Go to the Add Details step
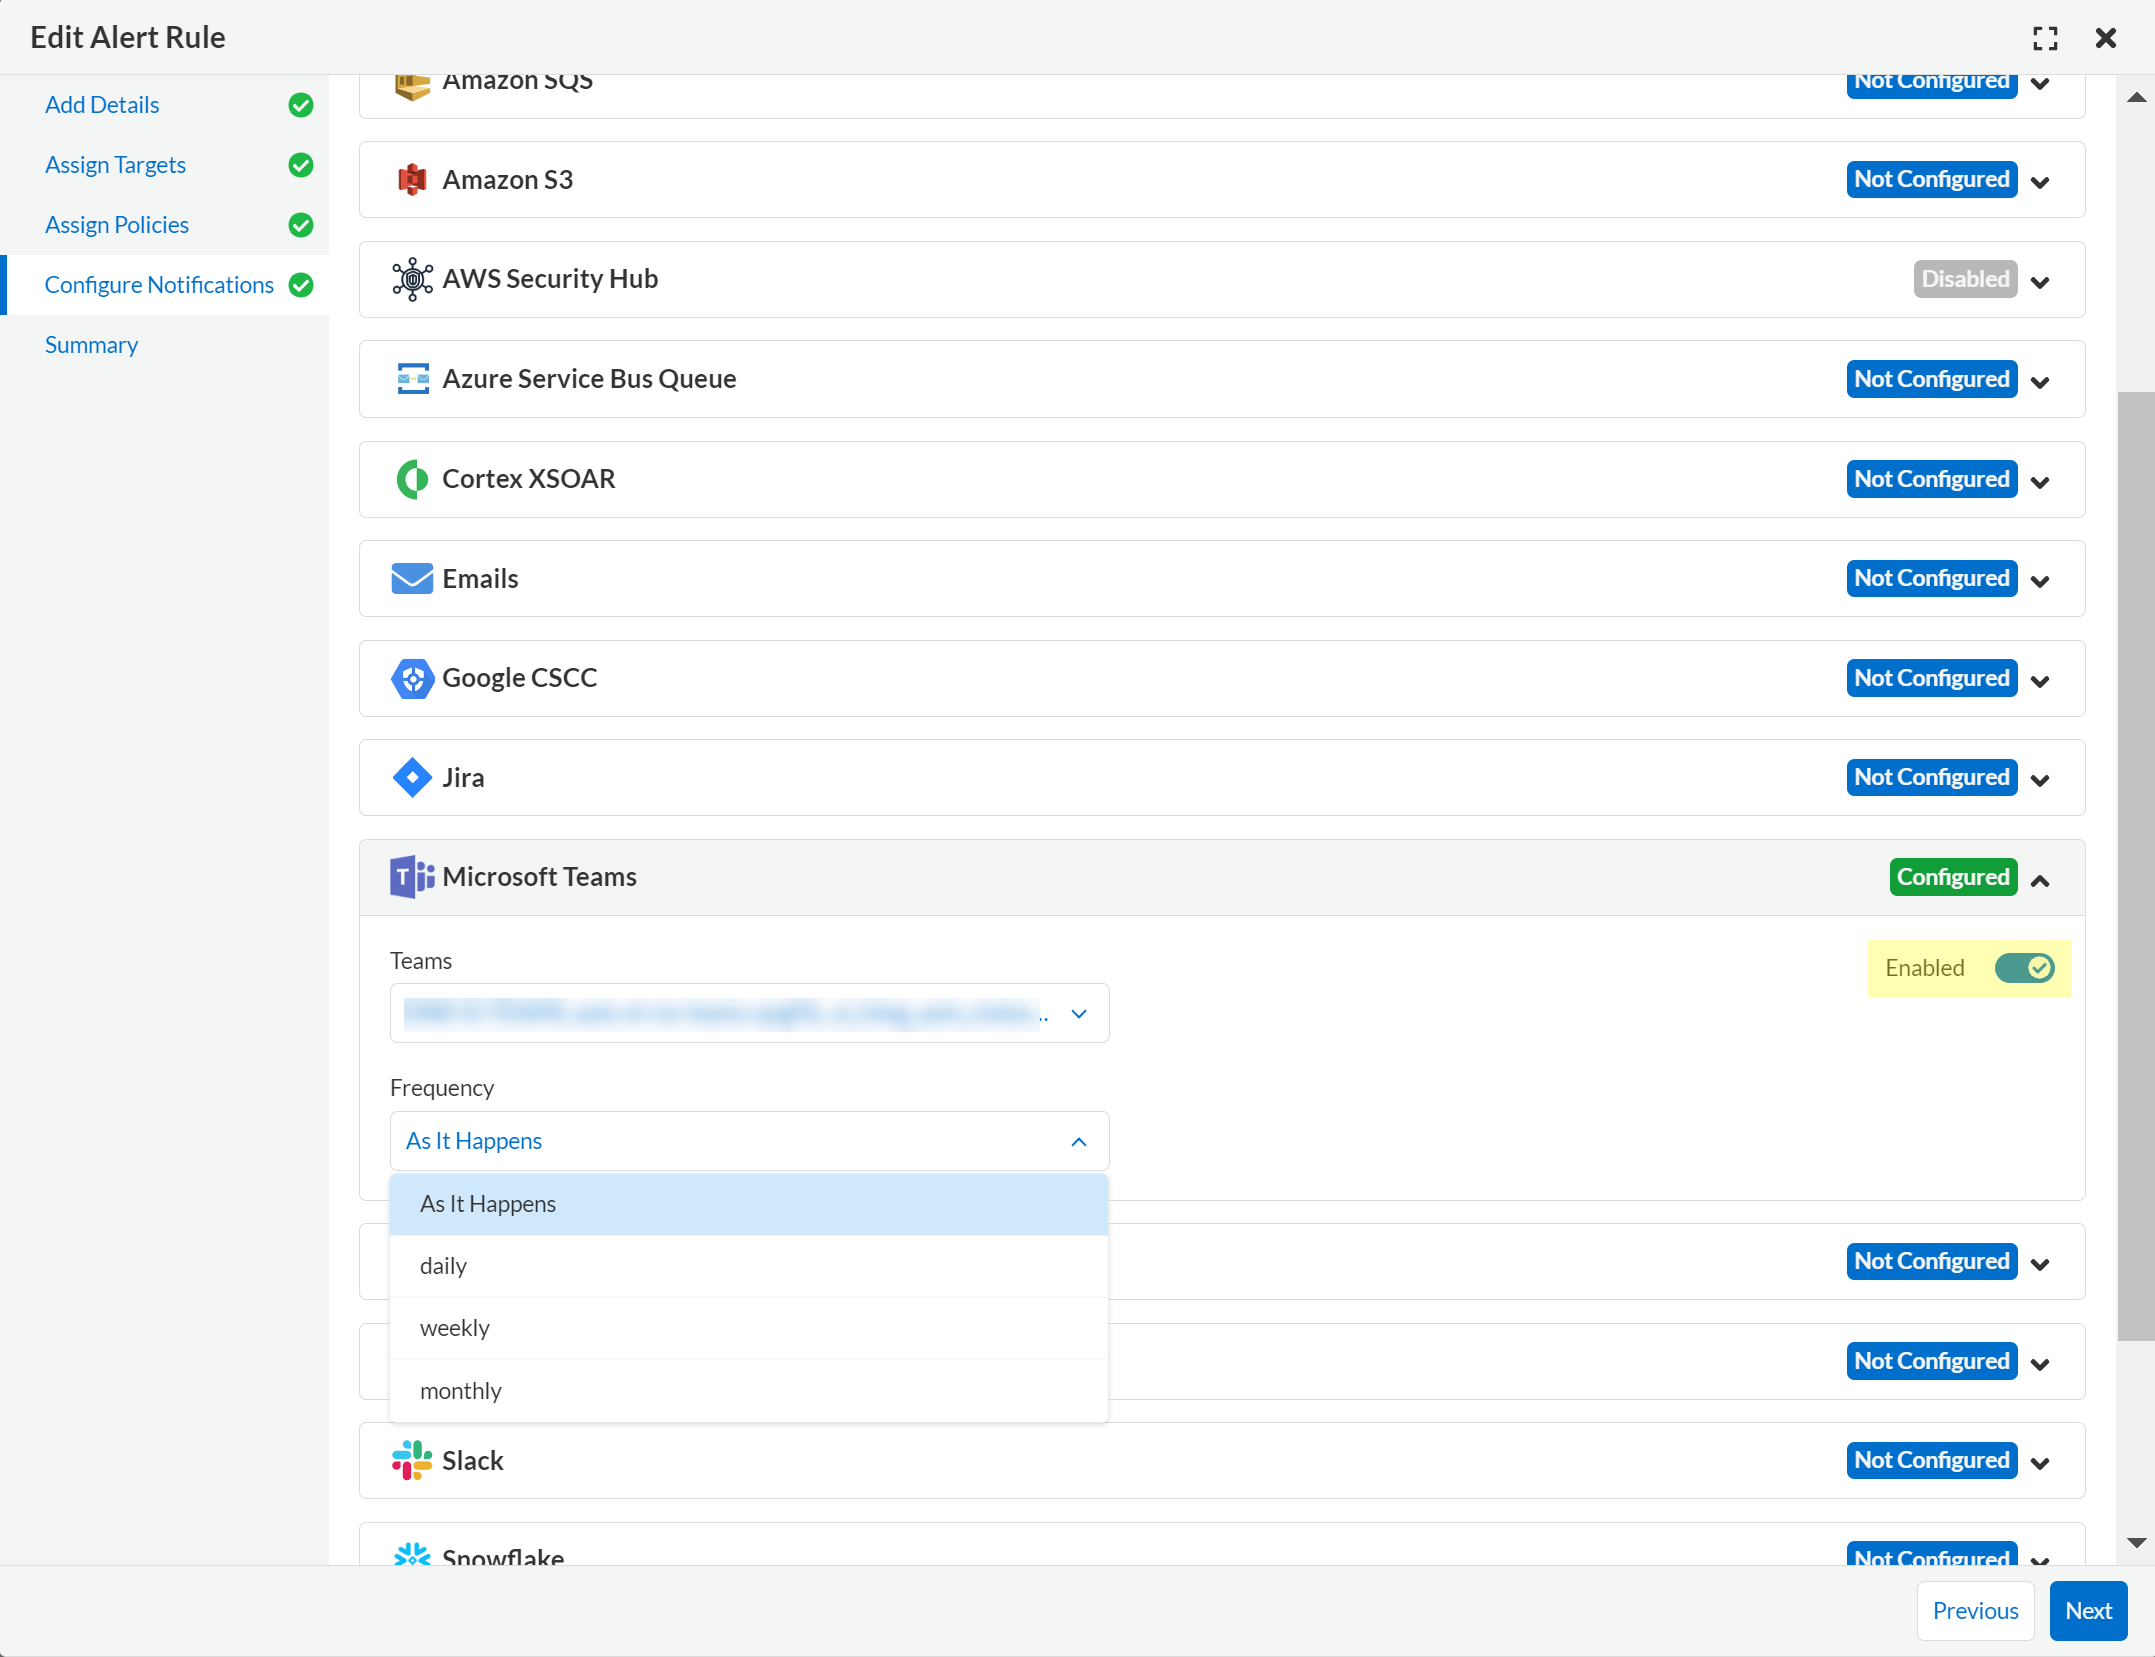 coord(102,105)
